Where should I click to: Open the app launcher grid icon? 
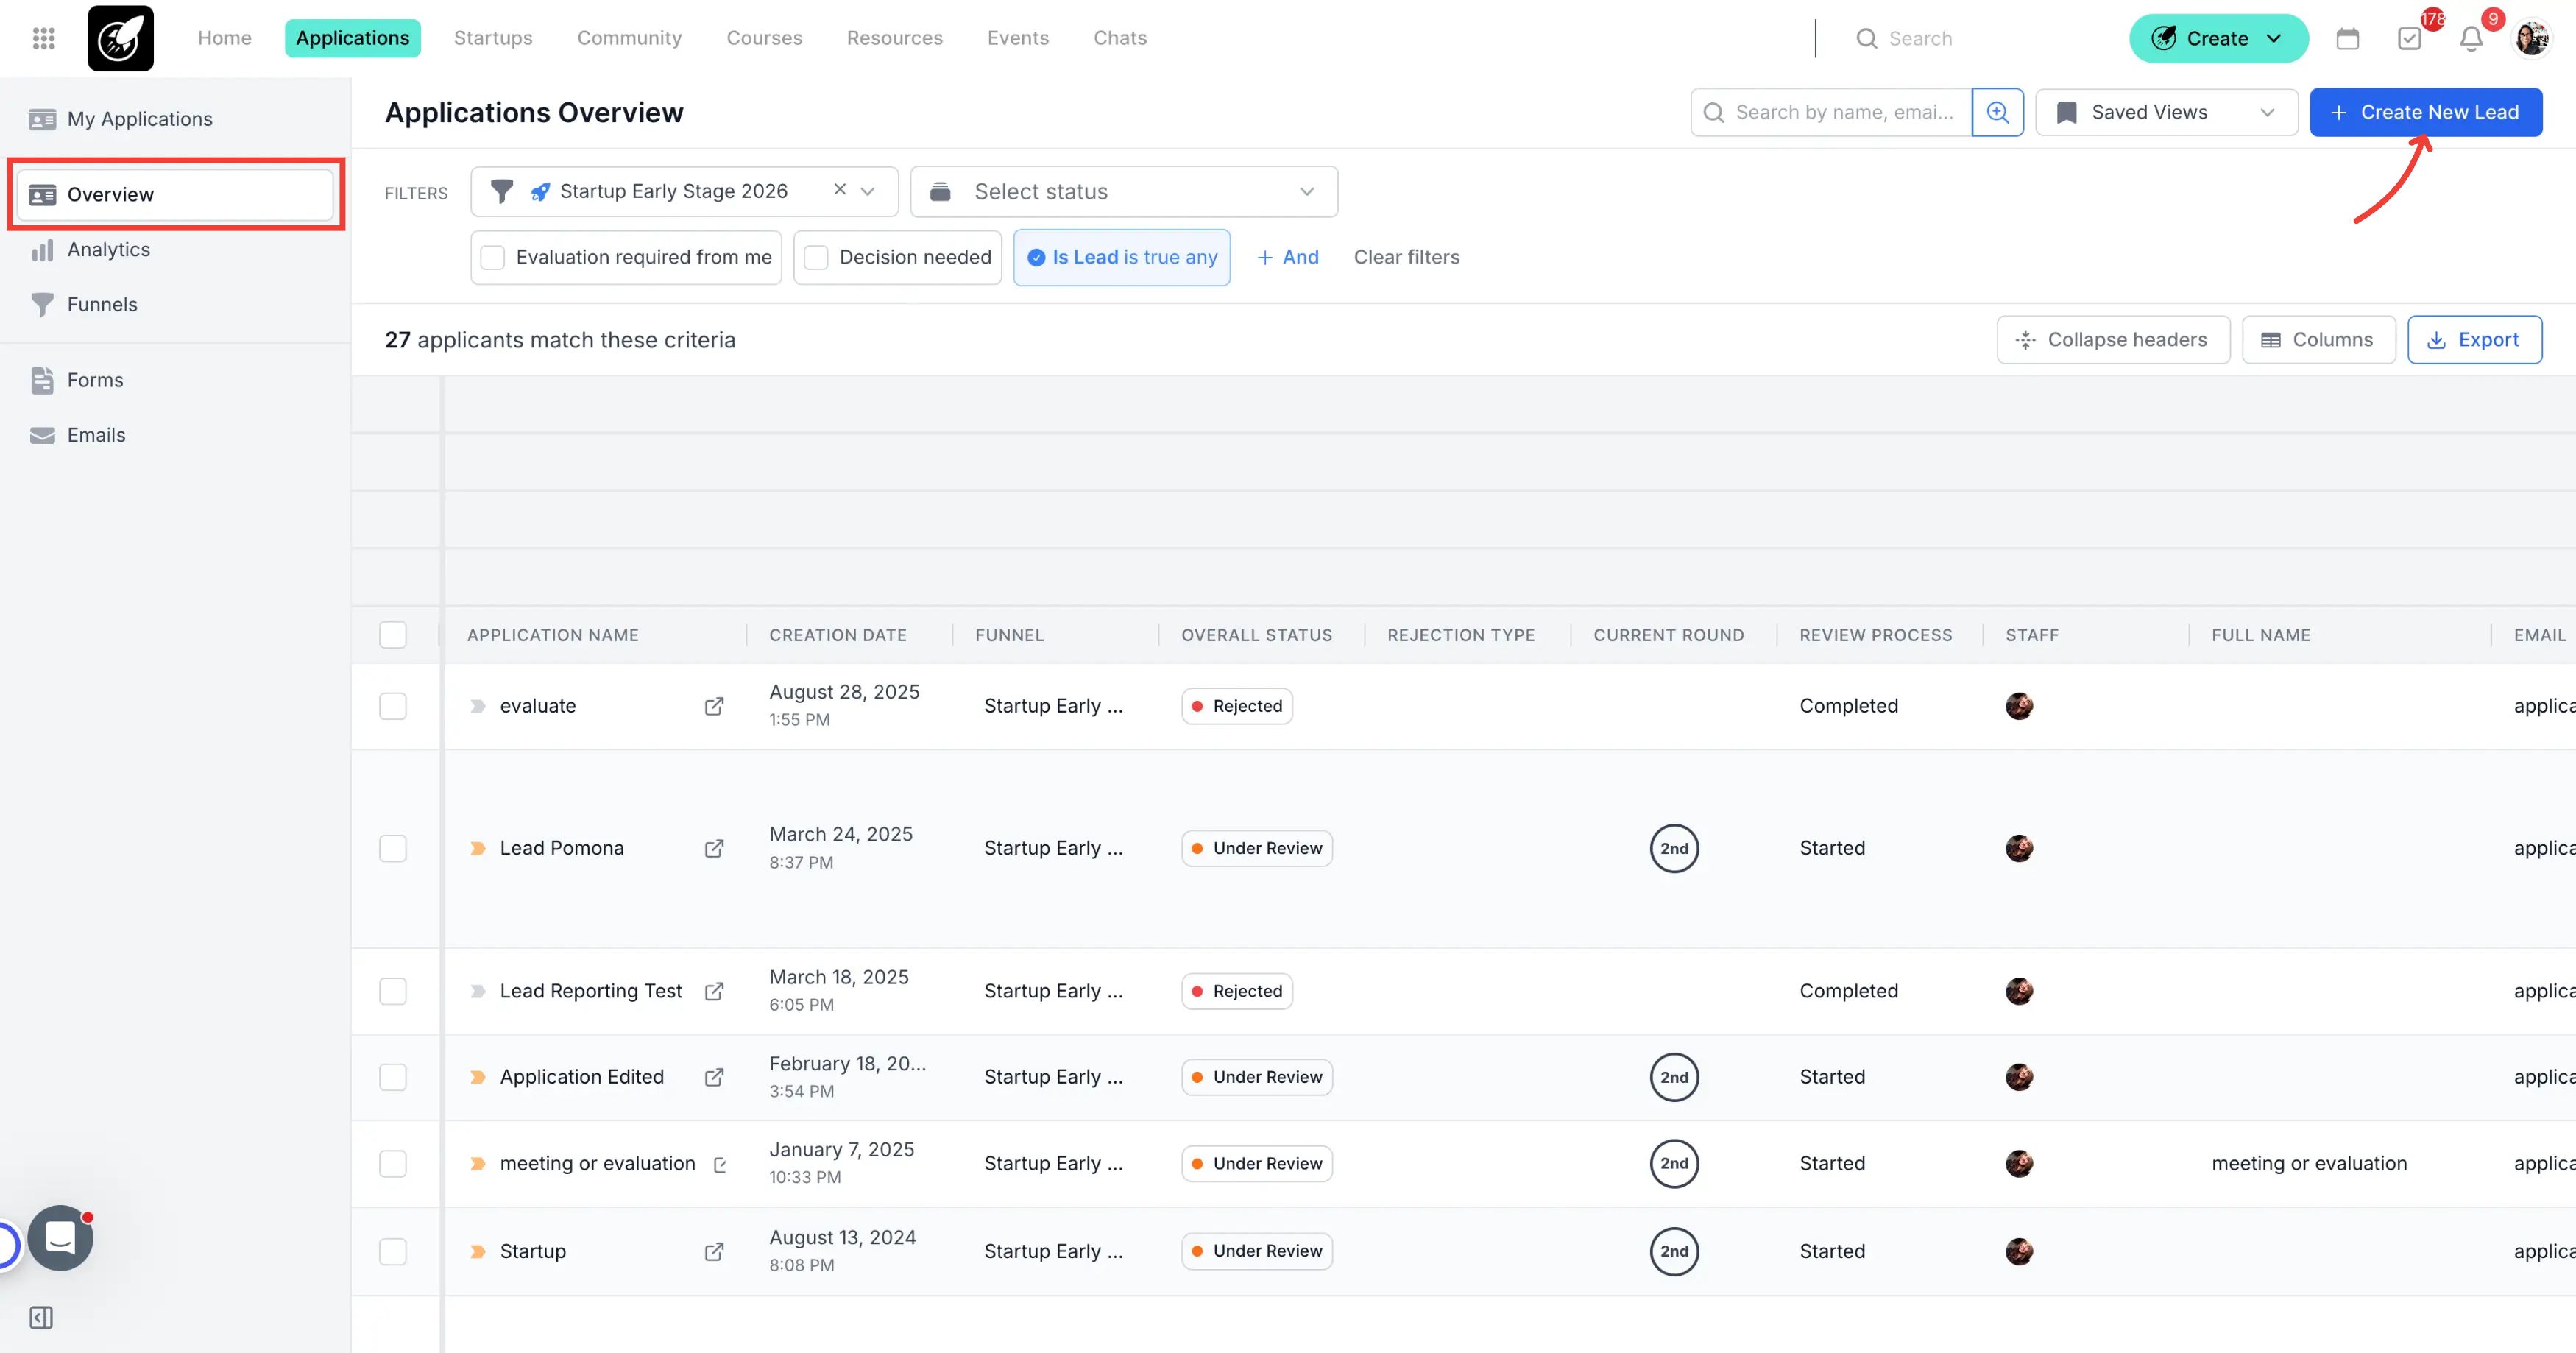42,38
